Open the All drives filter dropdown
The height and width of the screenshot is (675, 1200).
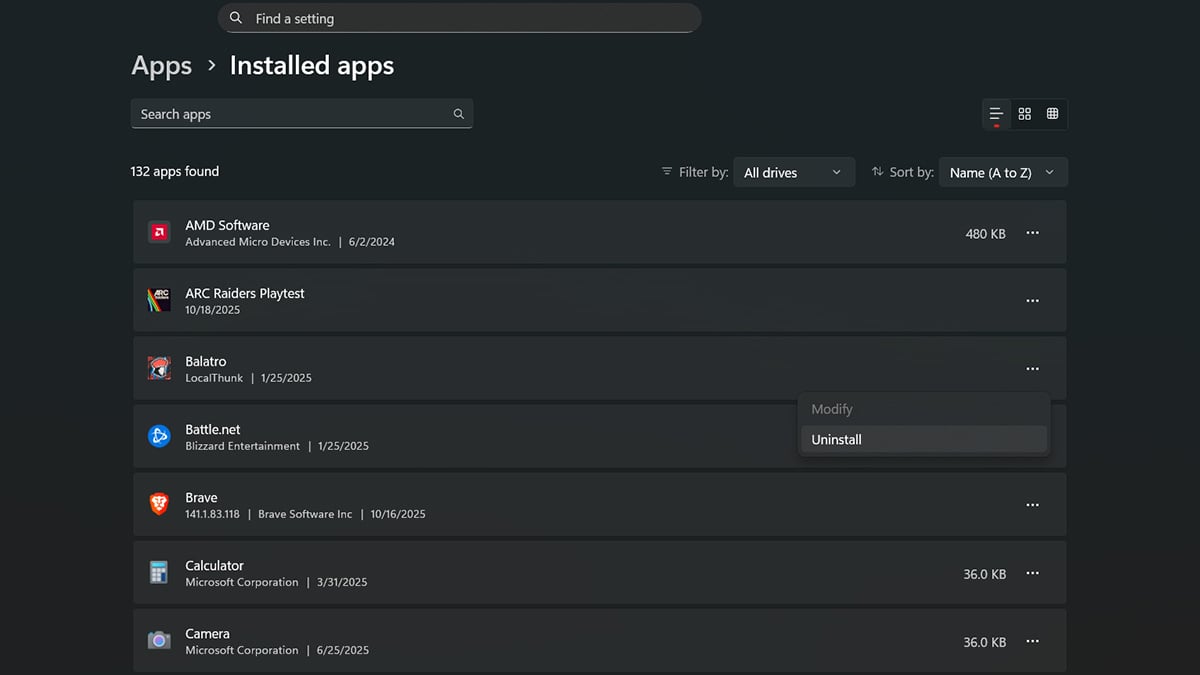[794, 171]
